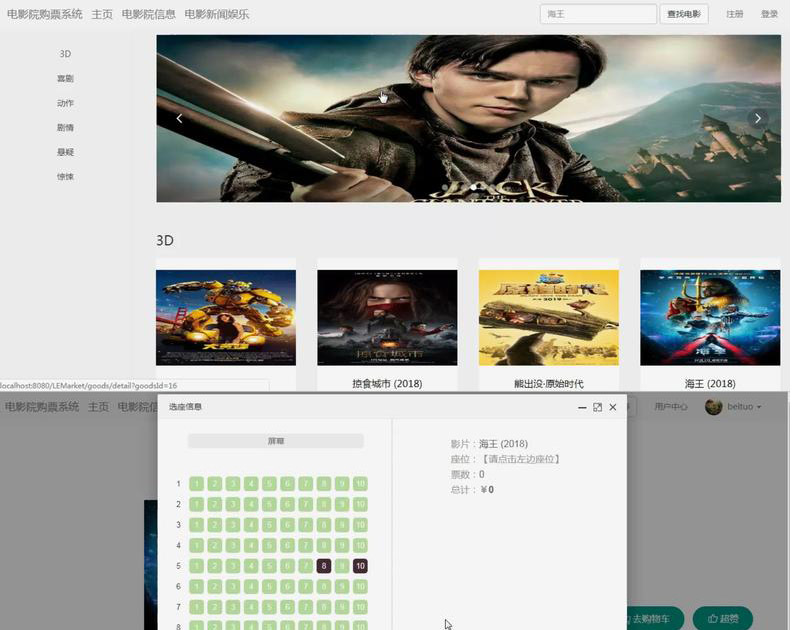Select seat 2 in row 6
The width and height of the screenshot is (800, 630).
tap(215, 587)
